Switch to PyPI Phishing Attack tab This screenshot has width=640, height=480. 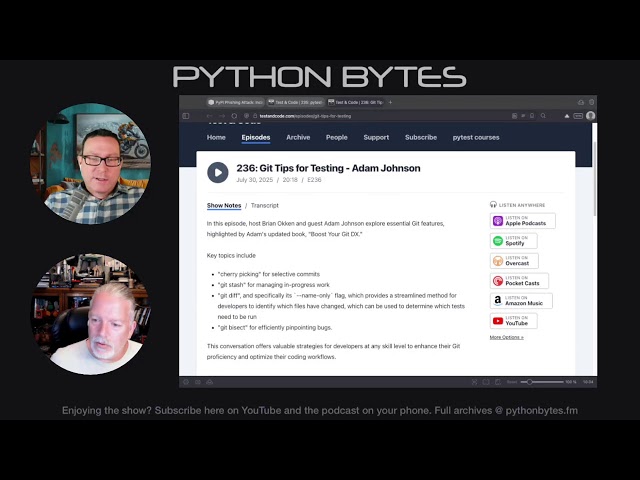(236, 102)
